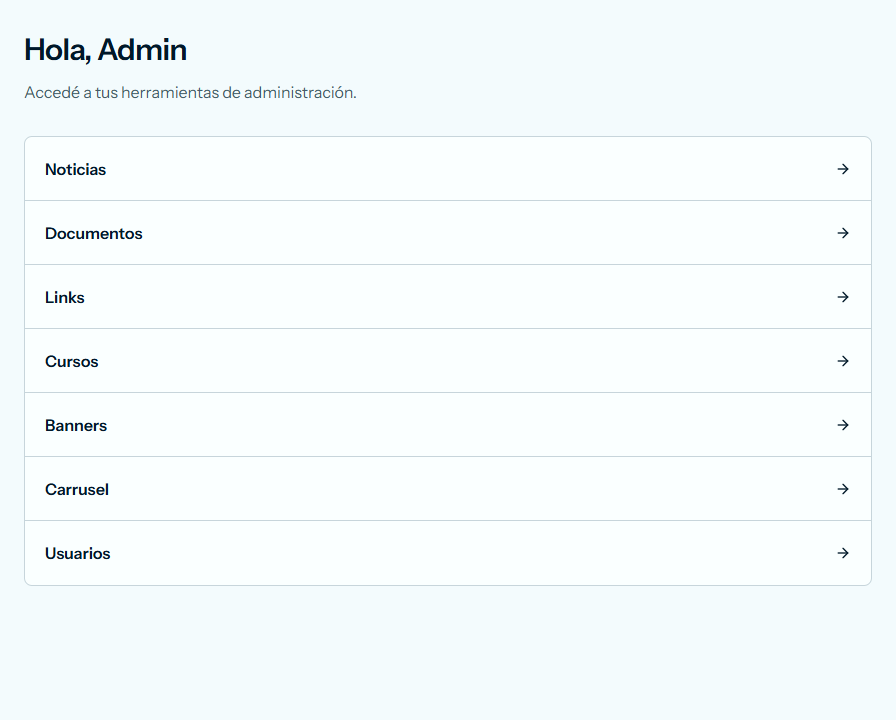Click the arrow icon in Noticias row
This screenshot has height=720, width=896.
[x=843, y=169]
